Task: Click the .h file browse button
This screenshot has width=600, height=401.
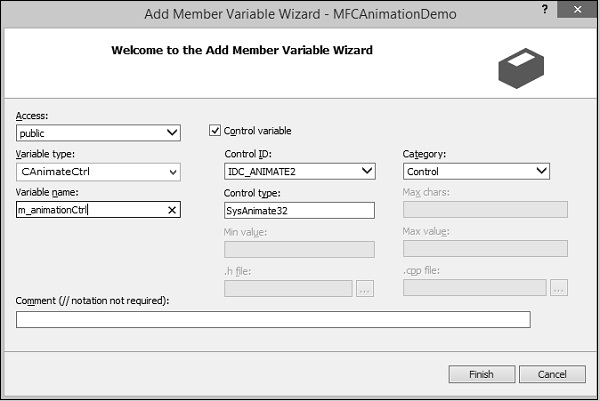Action: pyautogui.click(x=365, y=288)
